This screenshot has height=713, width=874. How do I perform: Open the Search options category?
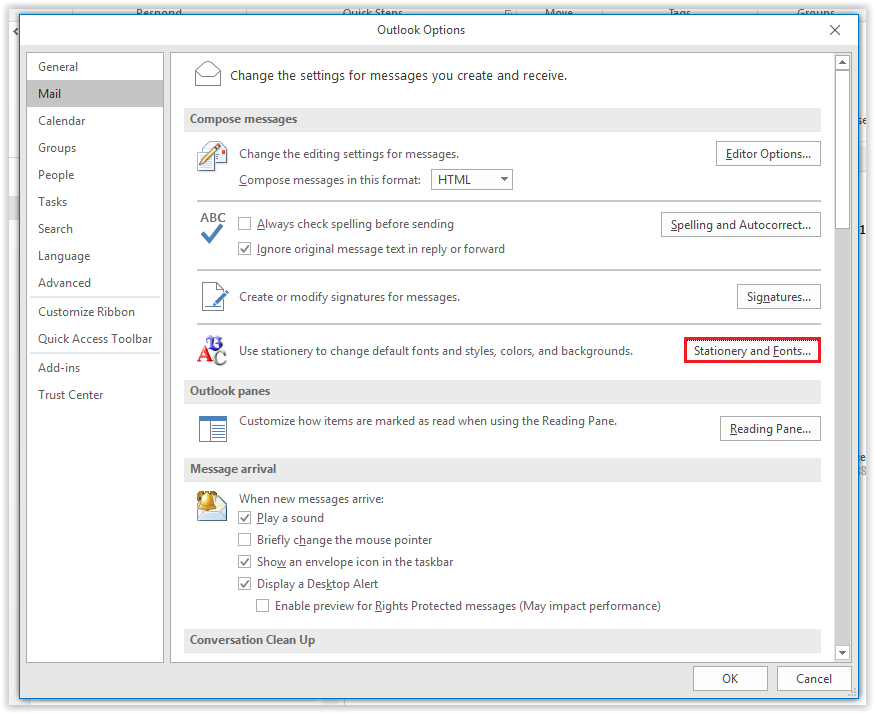pyautogui.click(x=95, y=229)
